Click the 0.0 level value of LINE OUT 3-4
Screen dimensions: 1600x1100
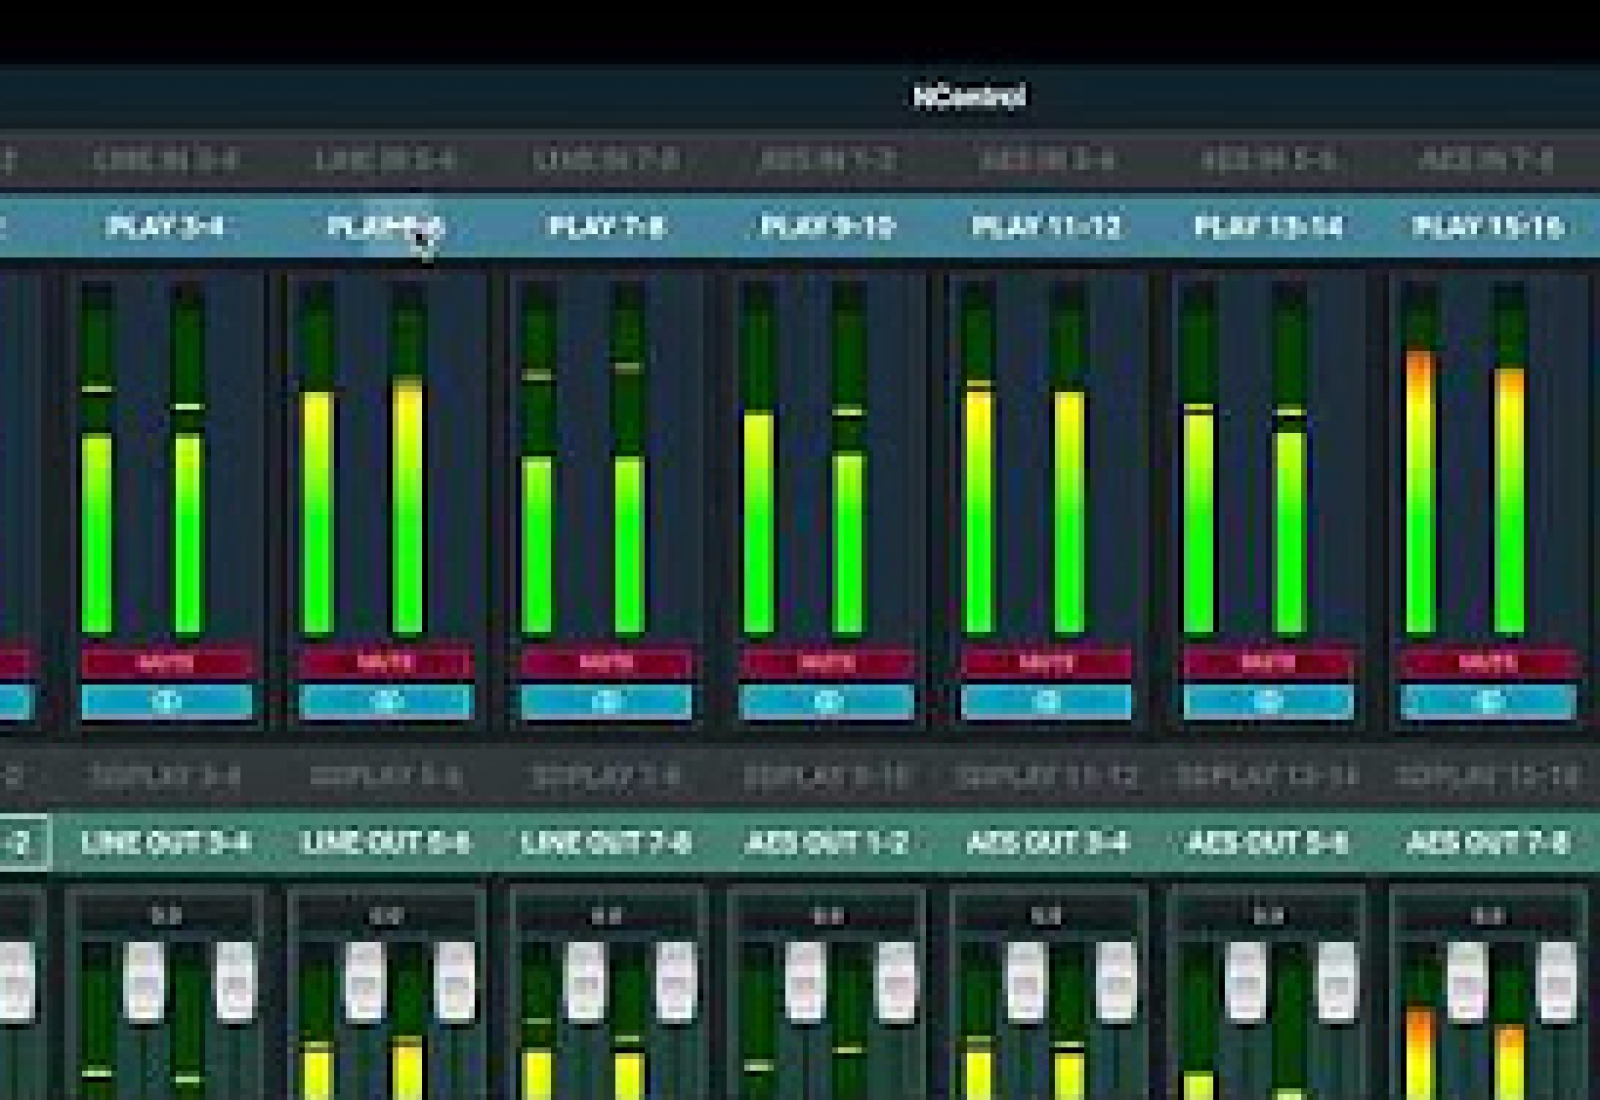[x=166, y=915]
